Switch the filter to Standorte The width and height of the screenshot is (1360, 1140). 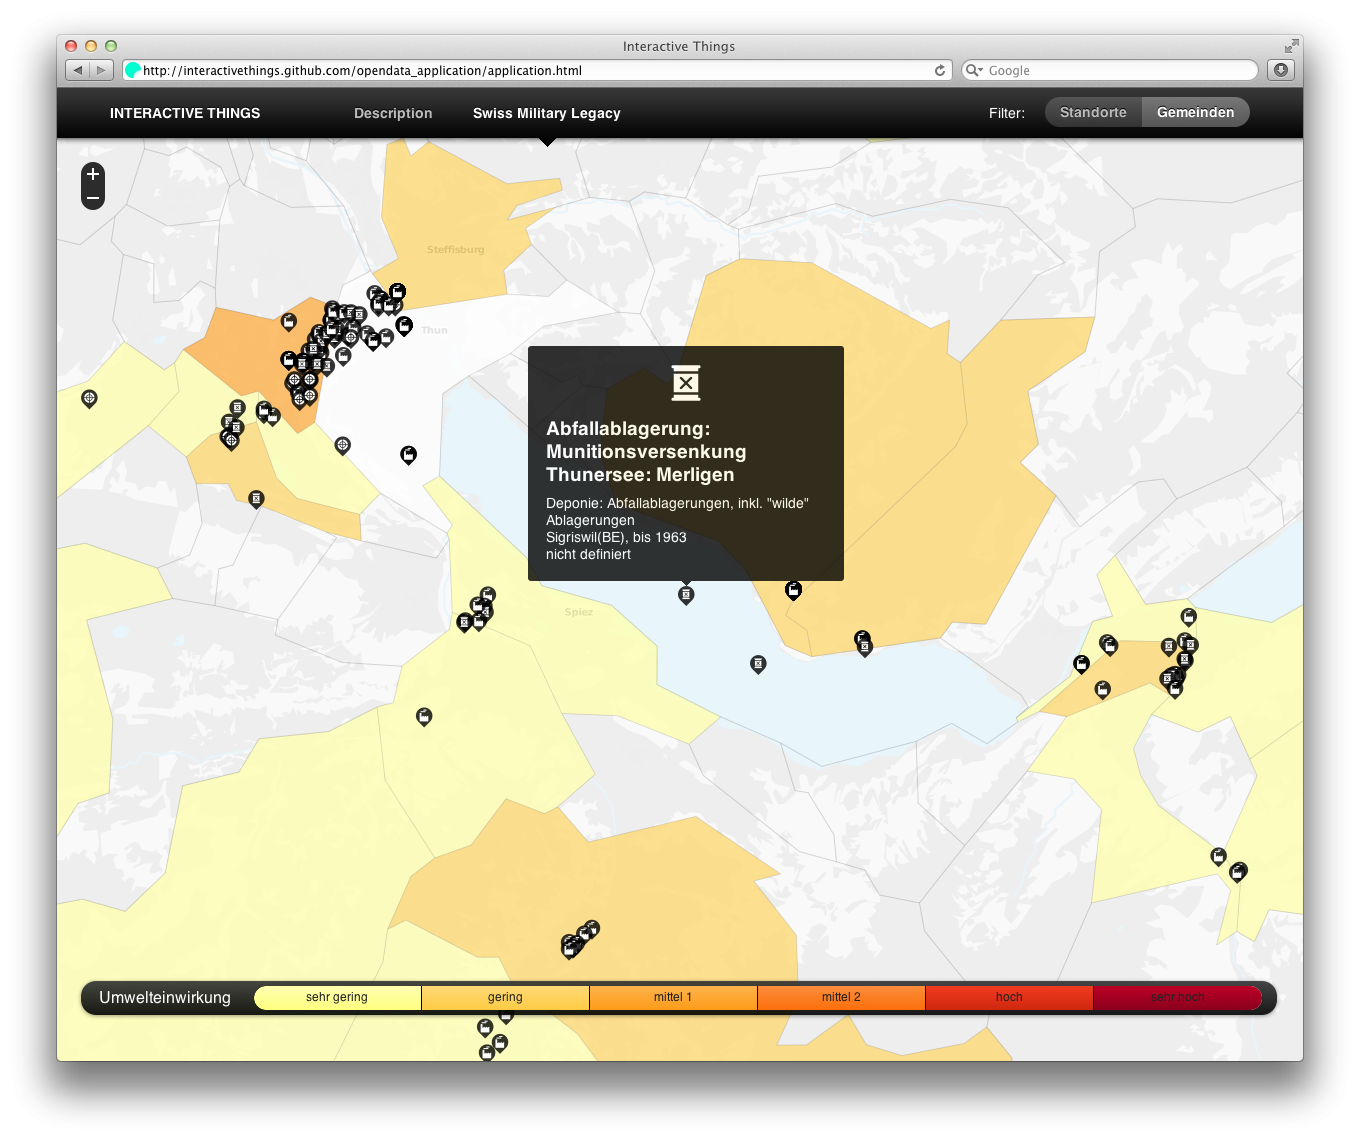(x=1093, y=113)
